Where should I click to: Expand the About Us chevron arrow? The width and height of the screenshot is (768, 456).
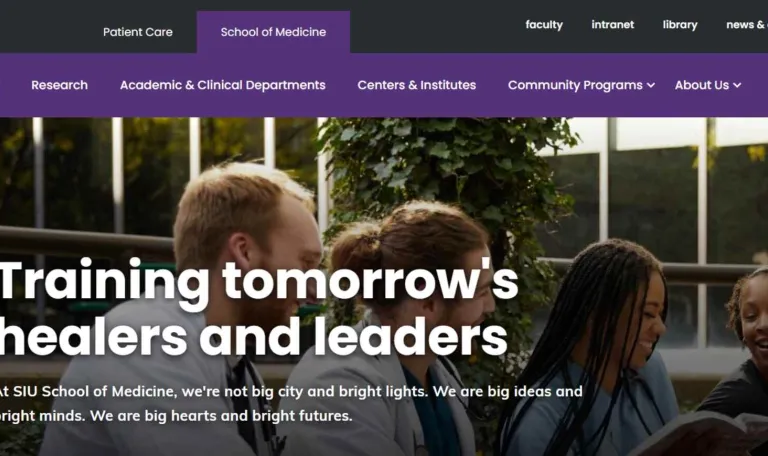[737, 85]
